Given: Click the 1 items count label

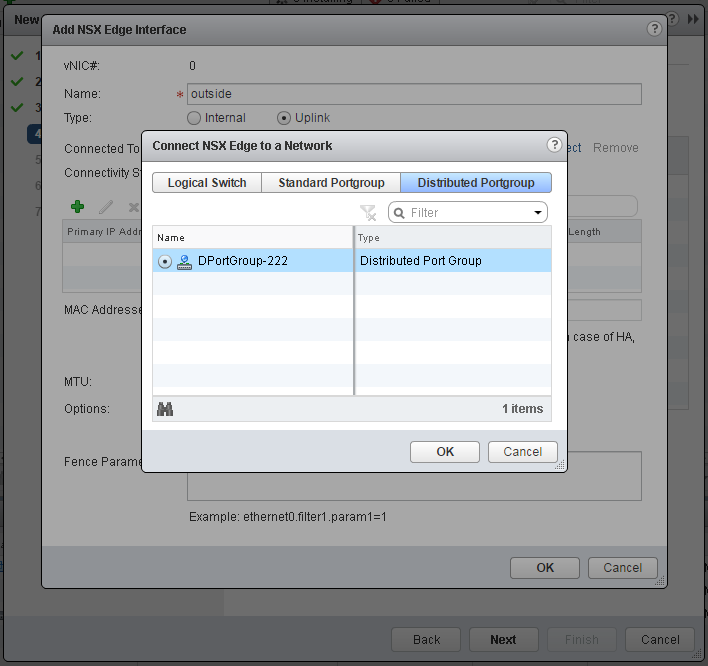Looking at the screenshot, I should (522, 409).
